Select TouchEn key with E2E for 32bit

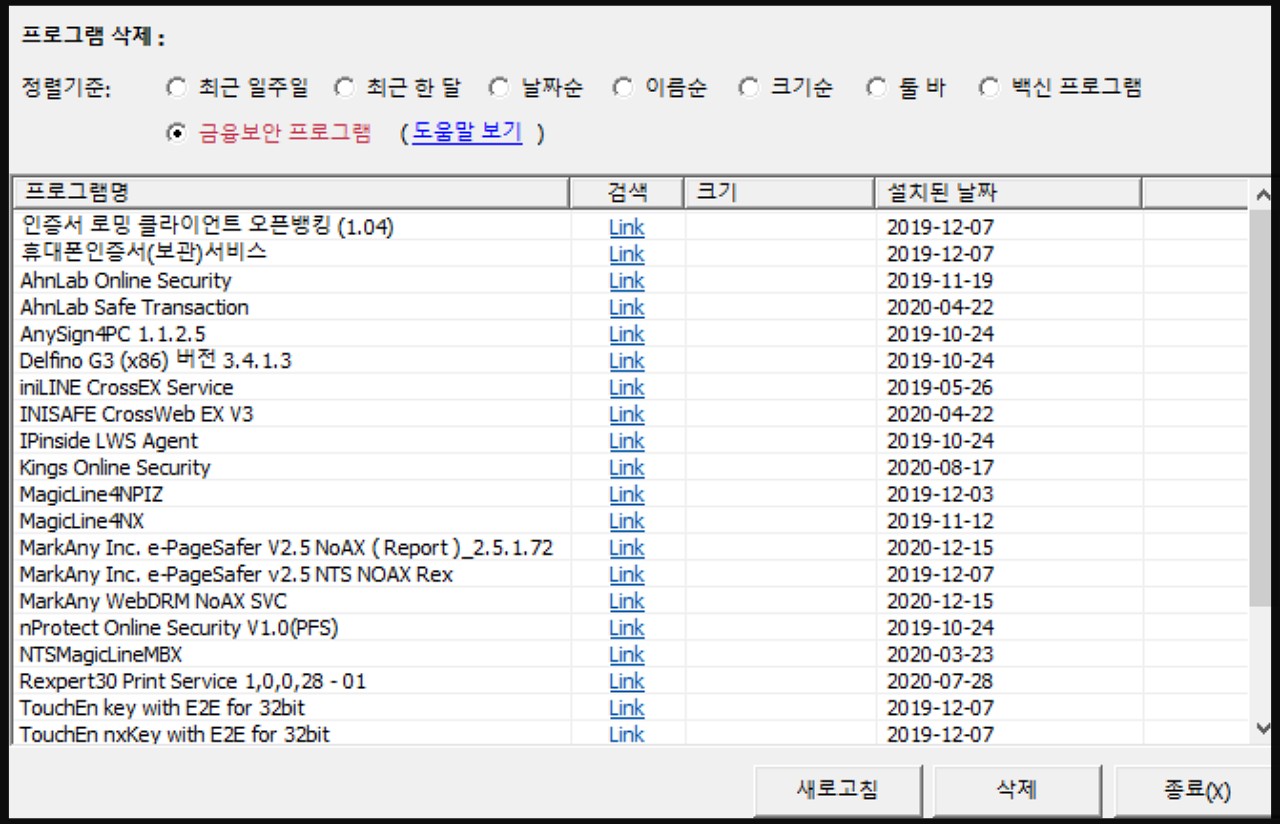[162, 708]
